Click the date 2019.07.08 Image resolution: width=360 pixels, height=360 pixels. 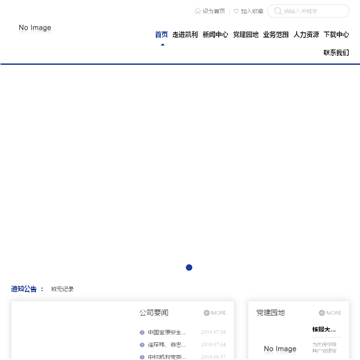coord(214,332)
